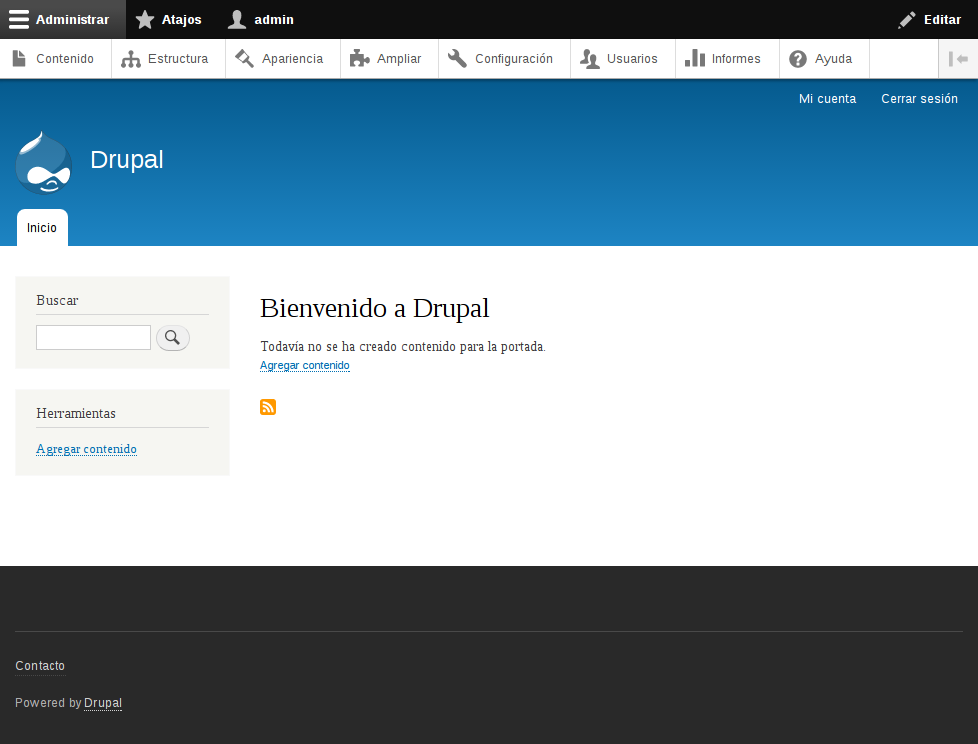Viewport: 978px width, 744px height.
Task: Click the Herramientas block title
Action: (76, 413)
